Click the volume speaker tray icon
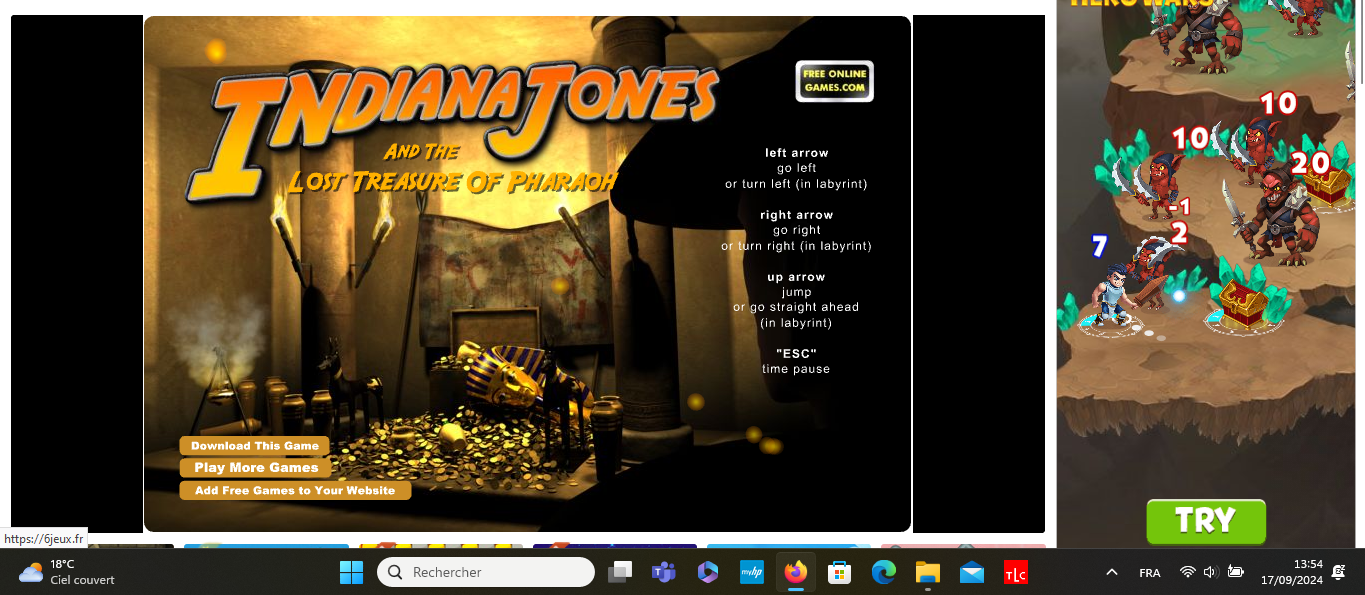1365x595 pixels. pos(1211,572)
